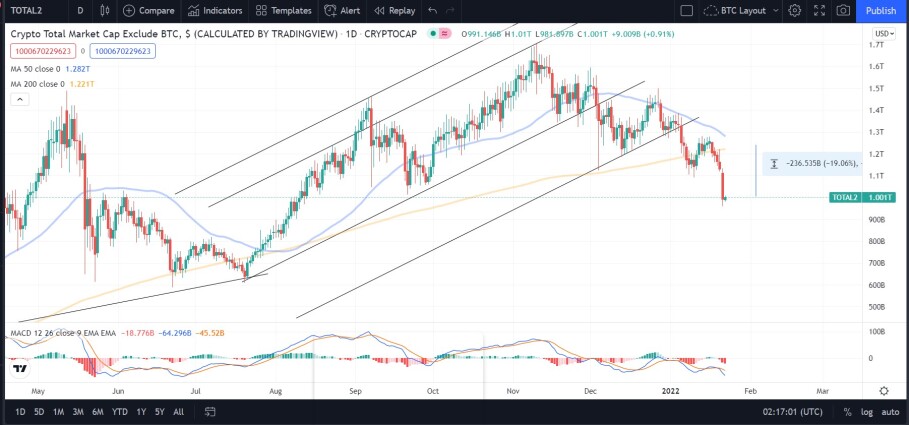Set the range to YTD

coord(119,412)
